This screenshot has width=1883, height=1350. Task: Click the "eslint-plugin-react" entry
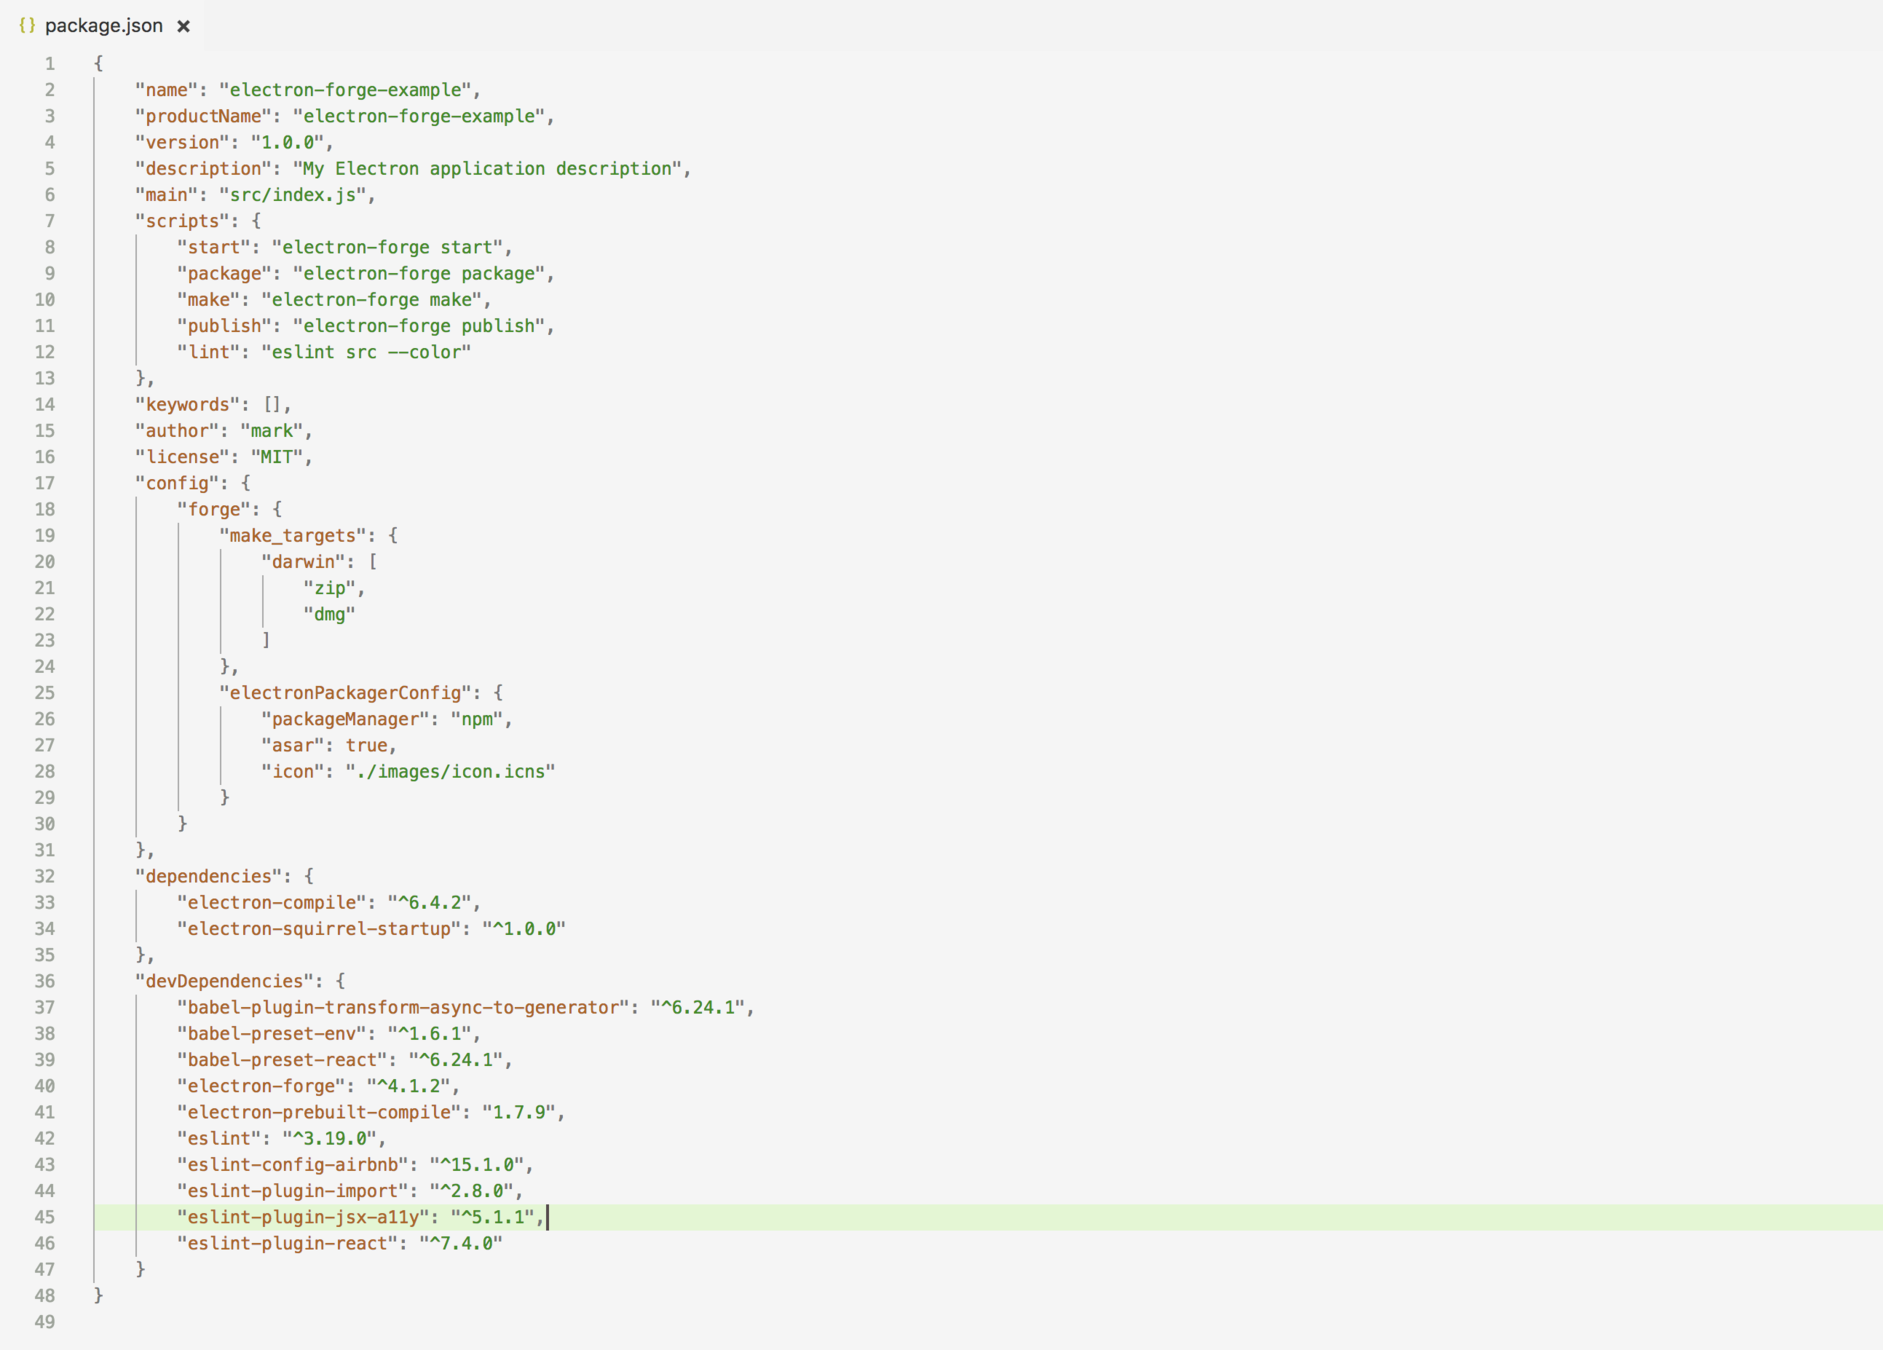(x=287, y=1243)
